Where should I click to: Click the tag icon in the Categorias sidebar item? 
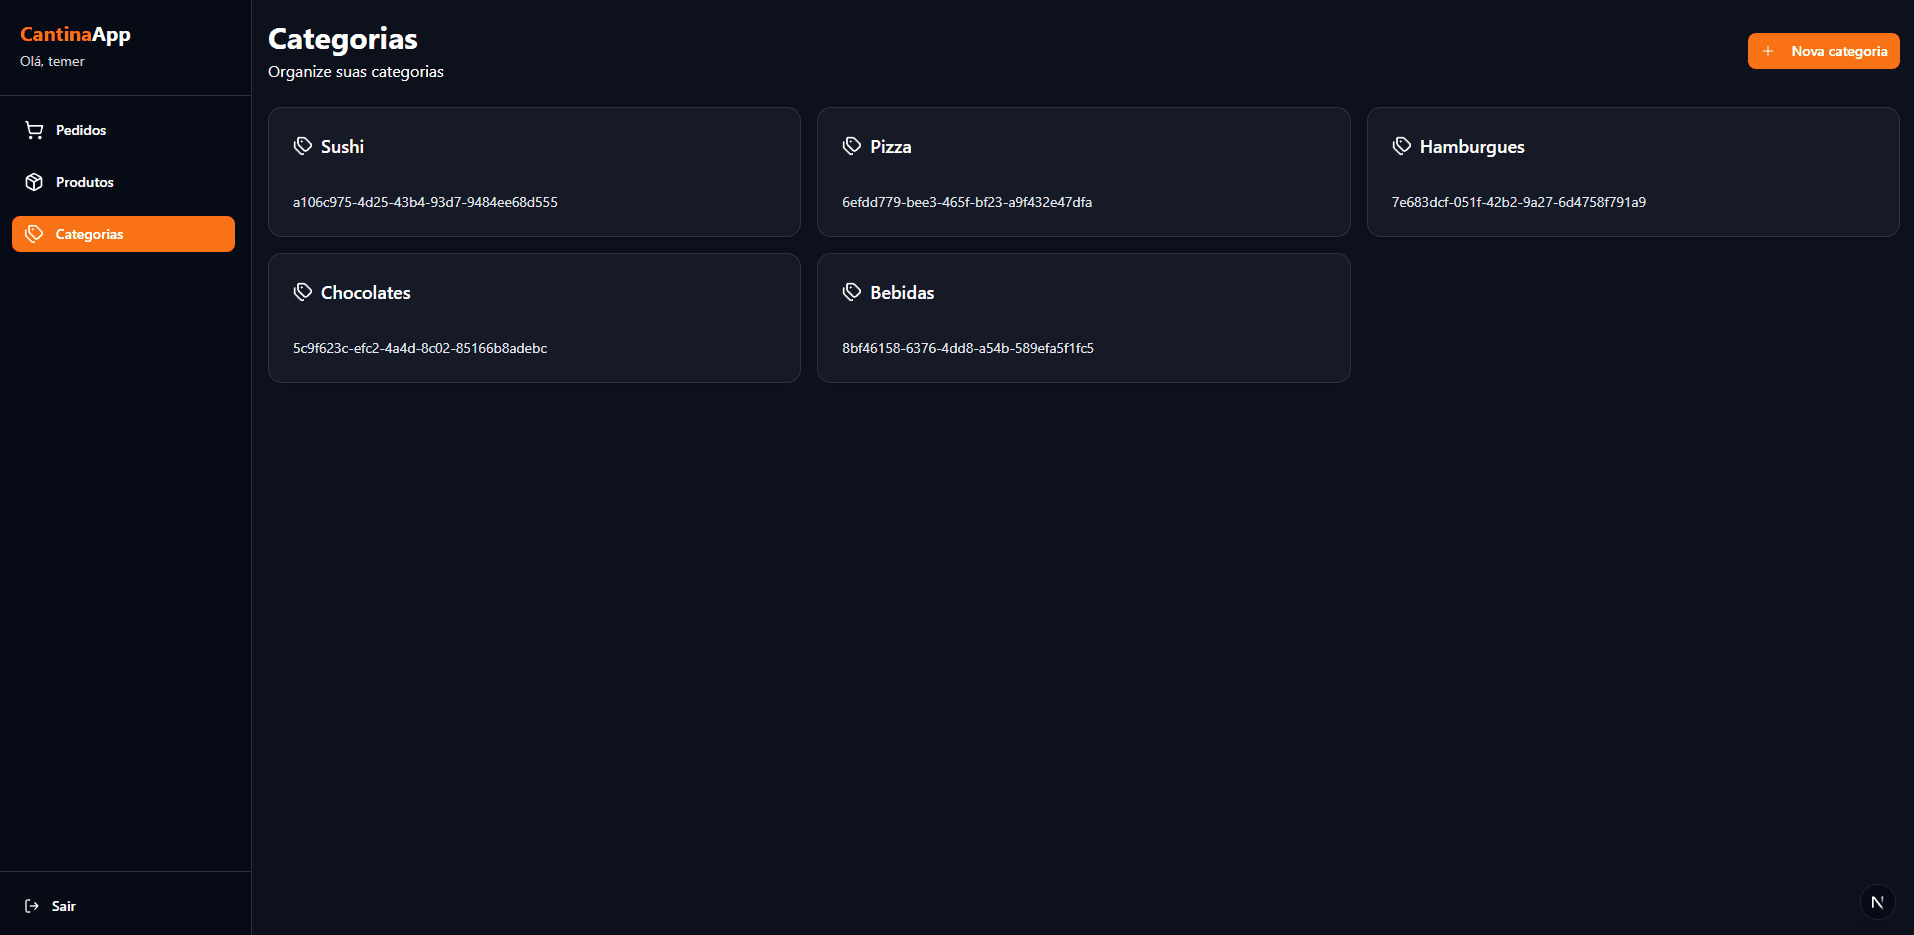point(33,234)
